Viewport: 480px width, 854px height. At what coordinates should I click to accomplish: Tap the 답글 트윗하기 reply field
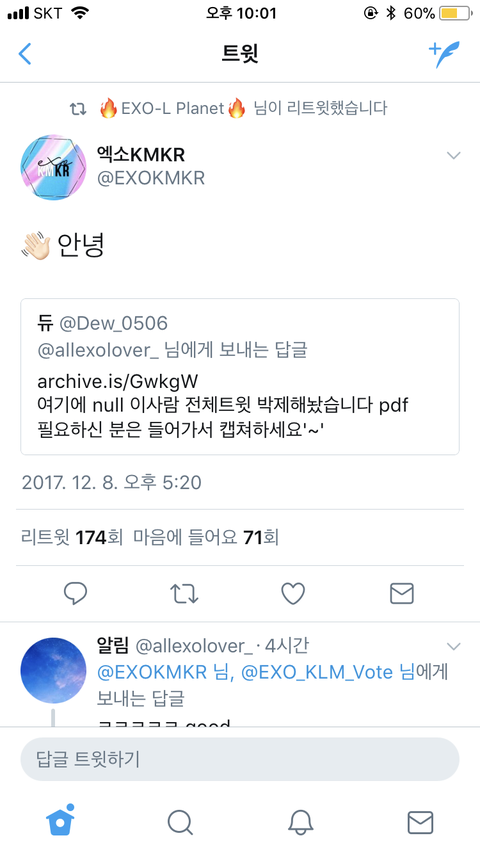click(x=240, y=759)
